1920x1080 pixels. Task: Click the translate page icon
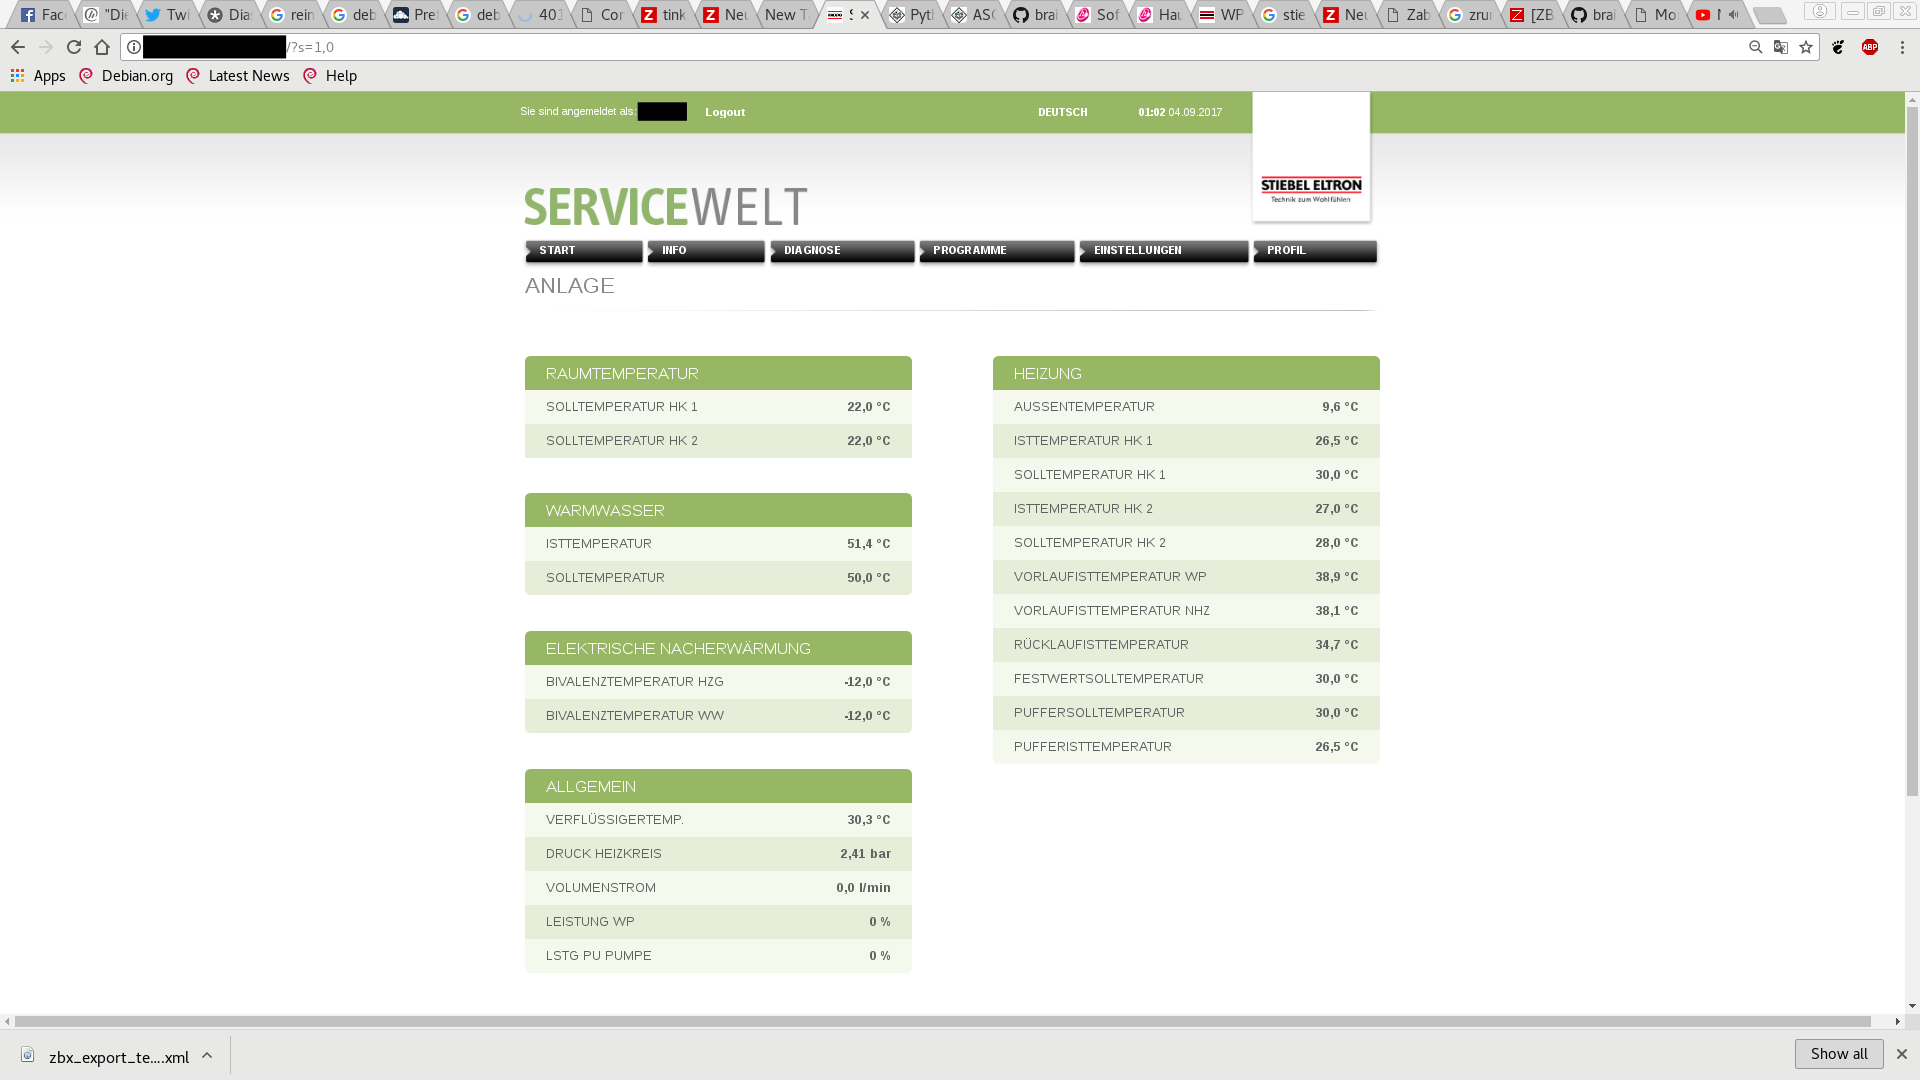tap(1781, 47)
